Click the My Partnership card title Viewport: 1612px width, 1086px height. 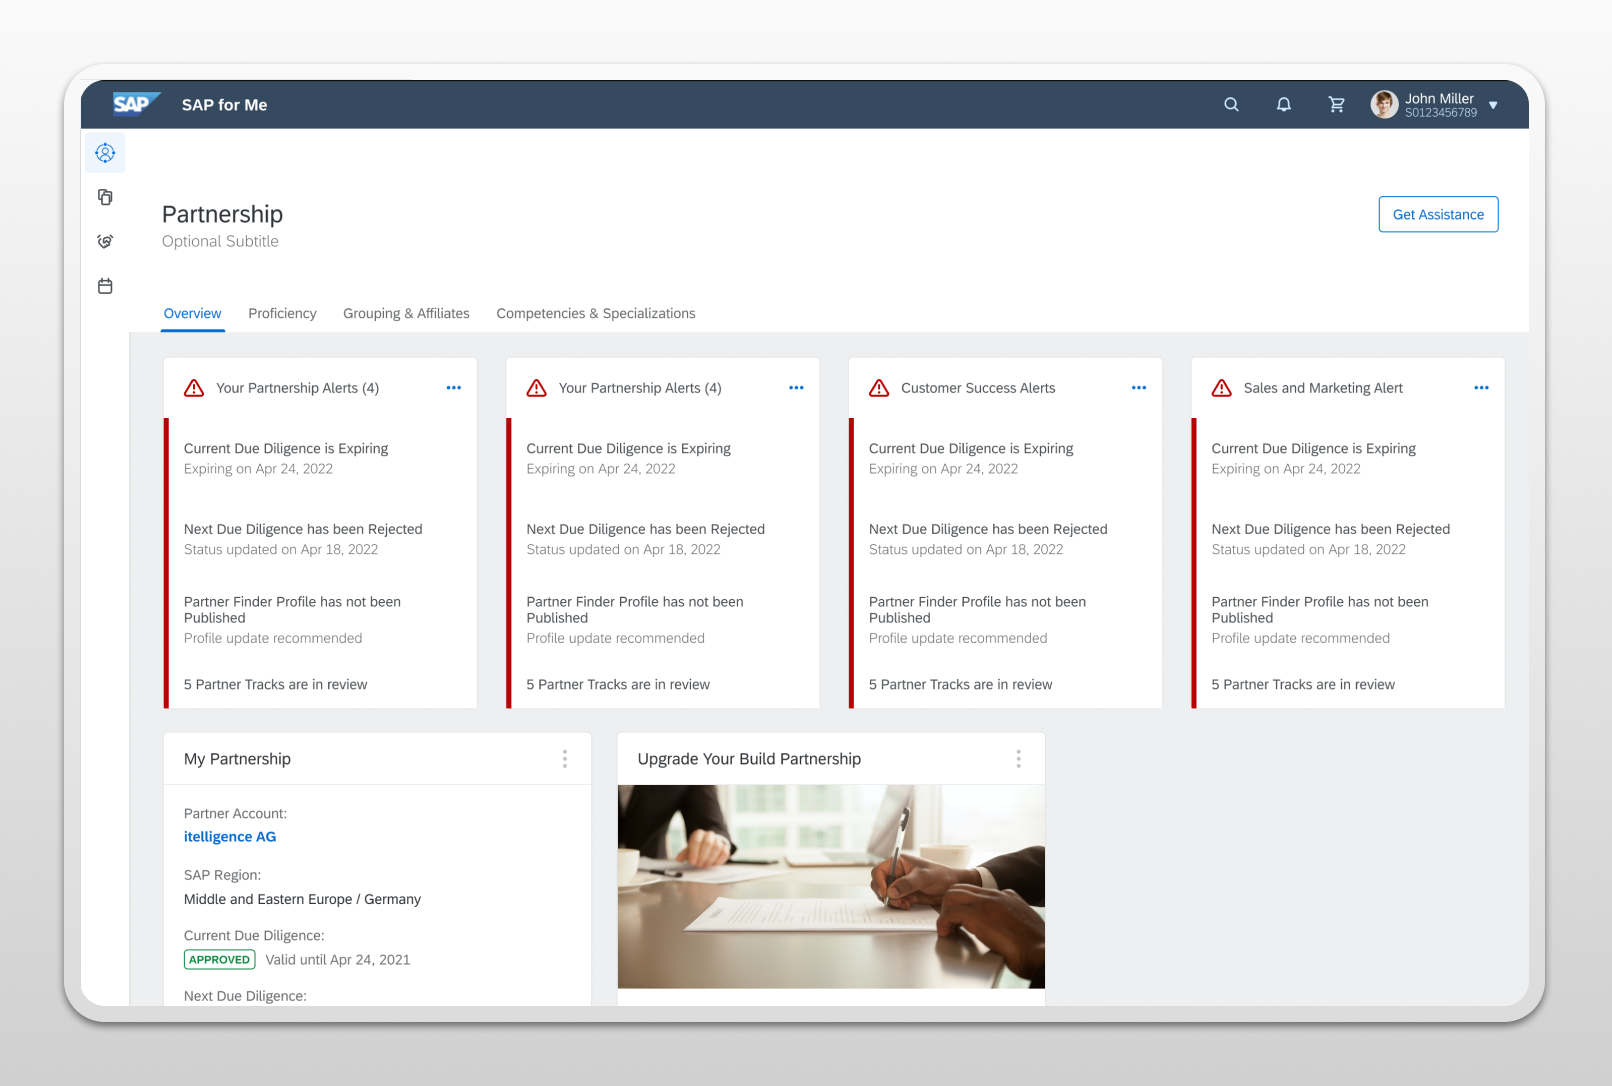tap(237, 759)
